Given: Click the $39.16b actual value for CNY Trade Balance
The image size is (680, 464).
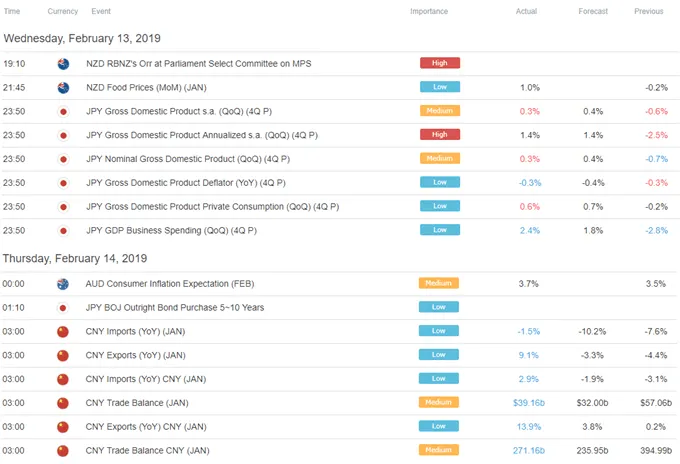Looking at the screenshot, I should click(x=529, y=403).
